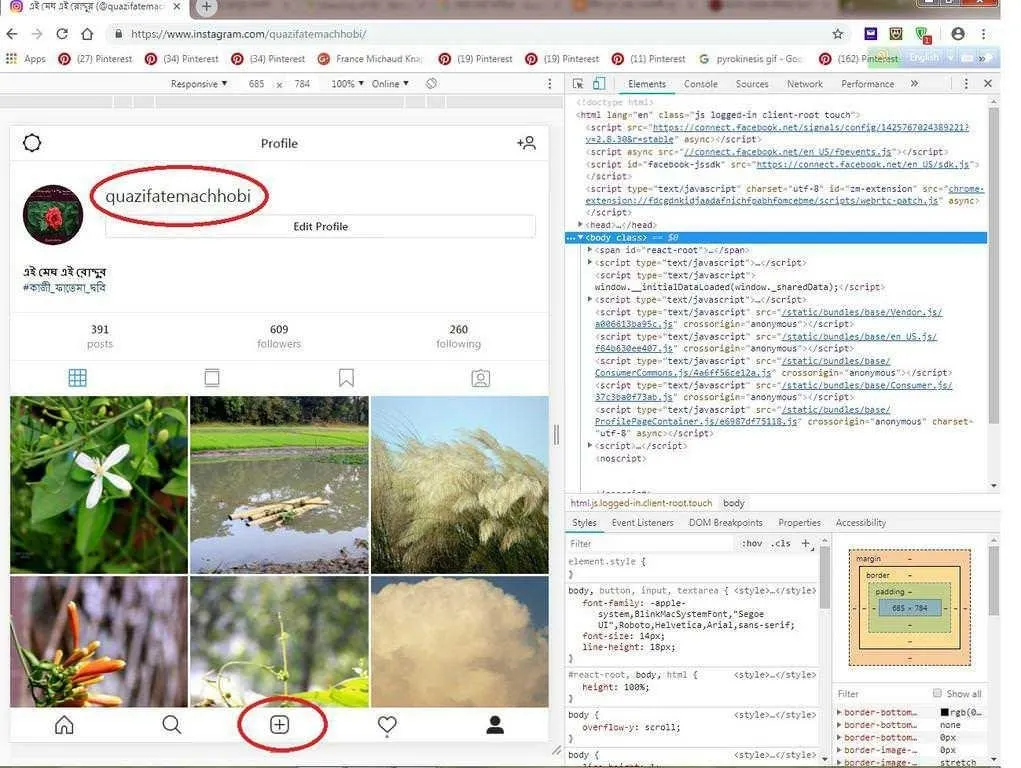
Task: Open the Apps bookmarks shortcut
Action: (26, 59)
